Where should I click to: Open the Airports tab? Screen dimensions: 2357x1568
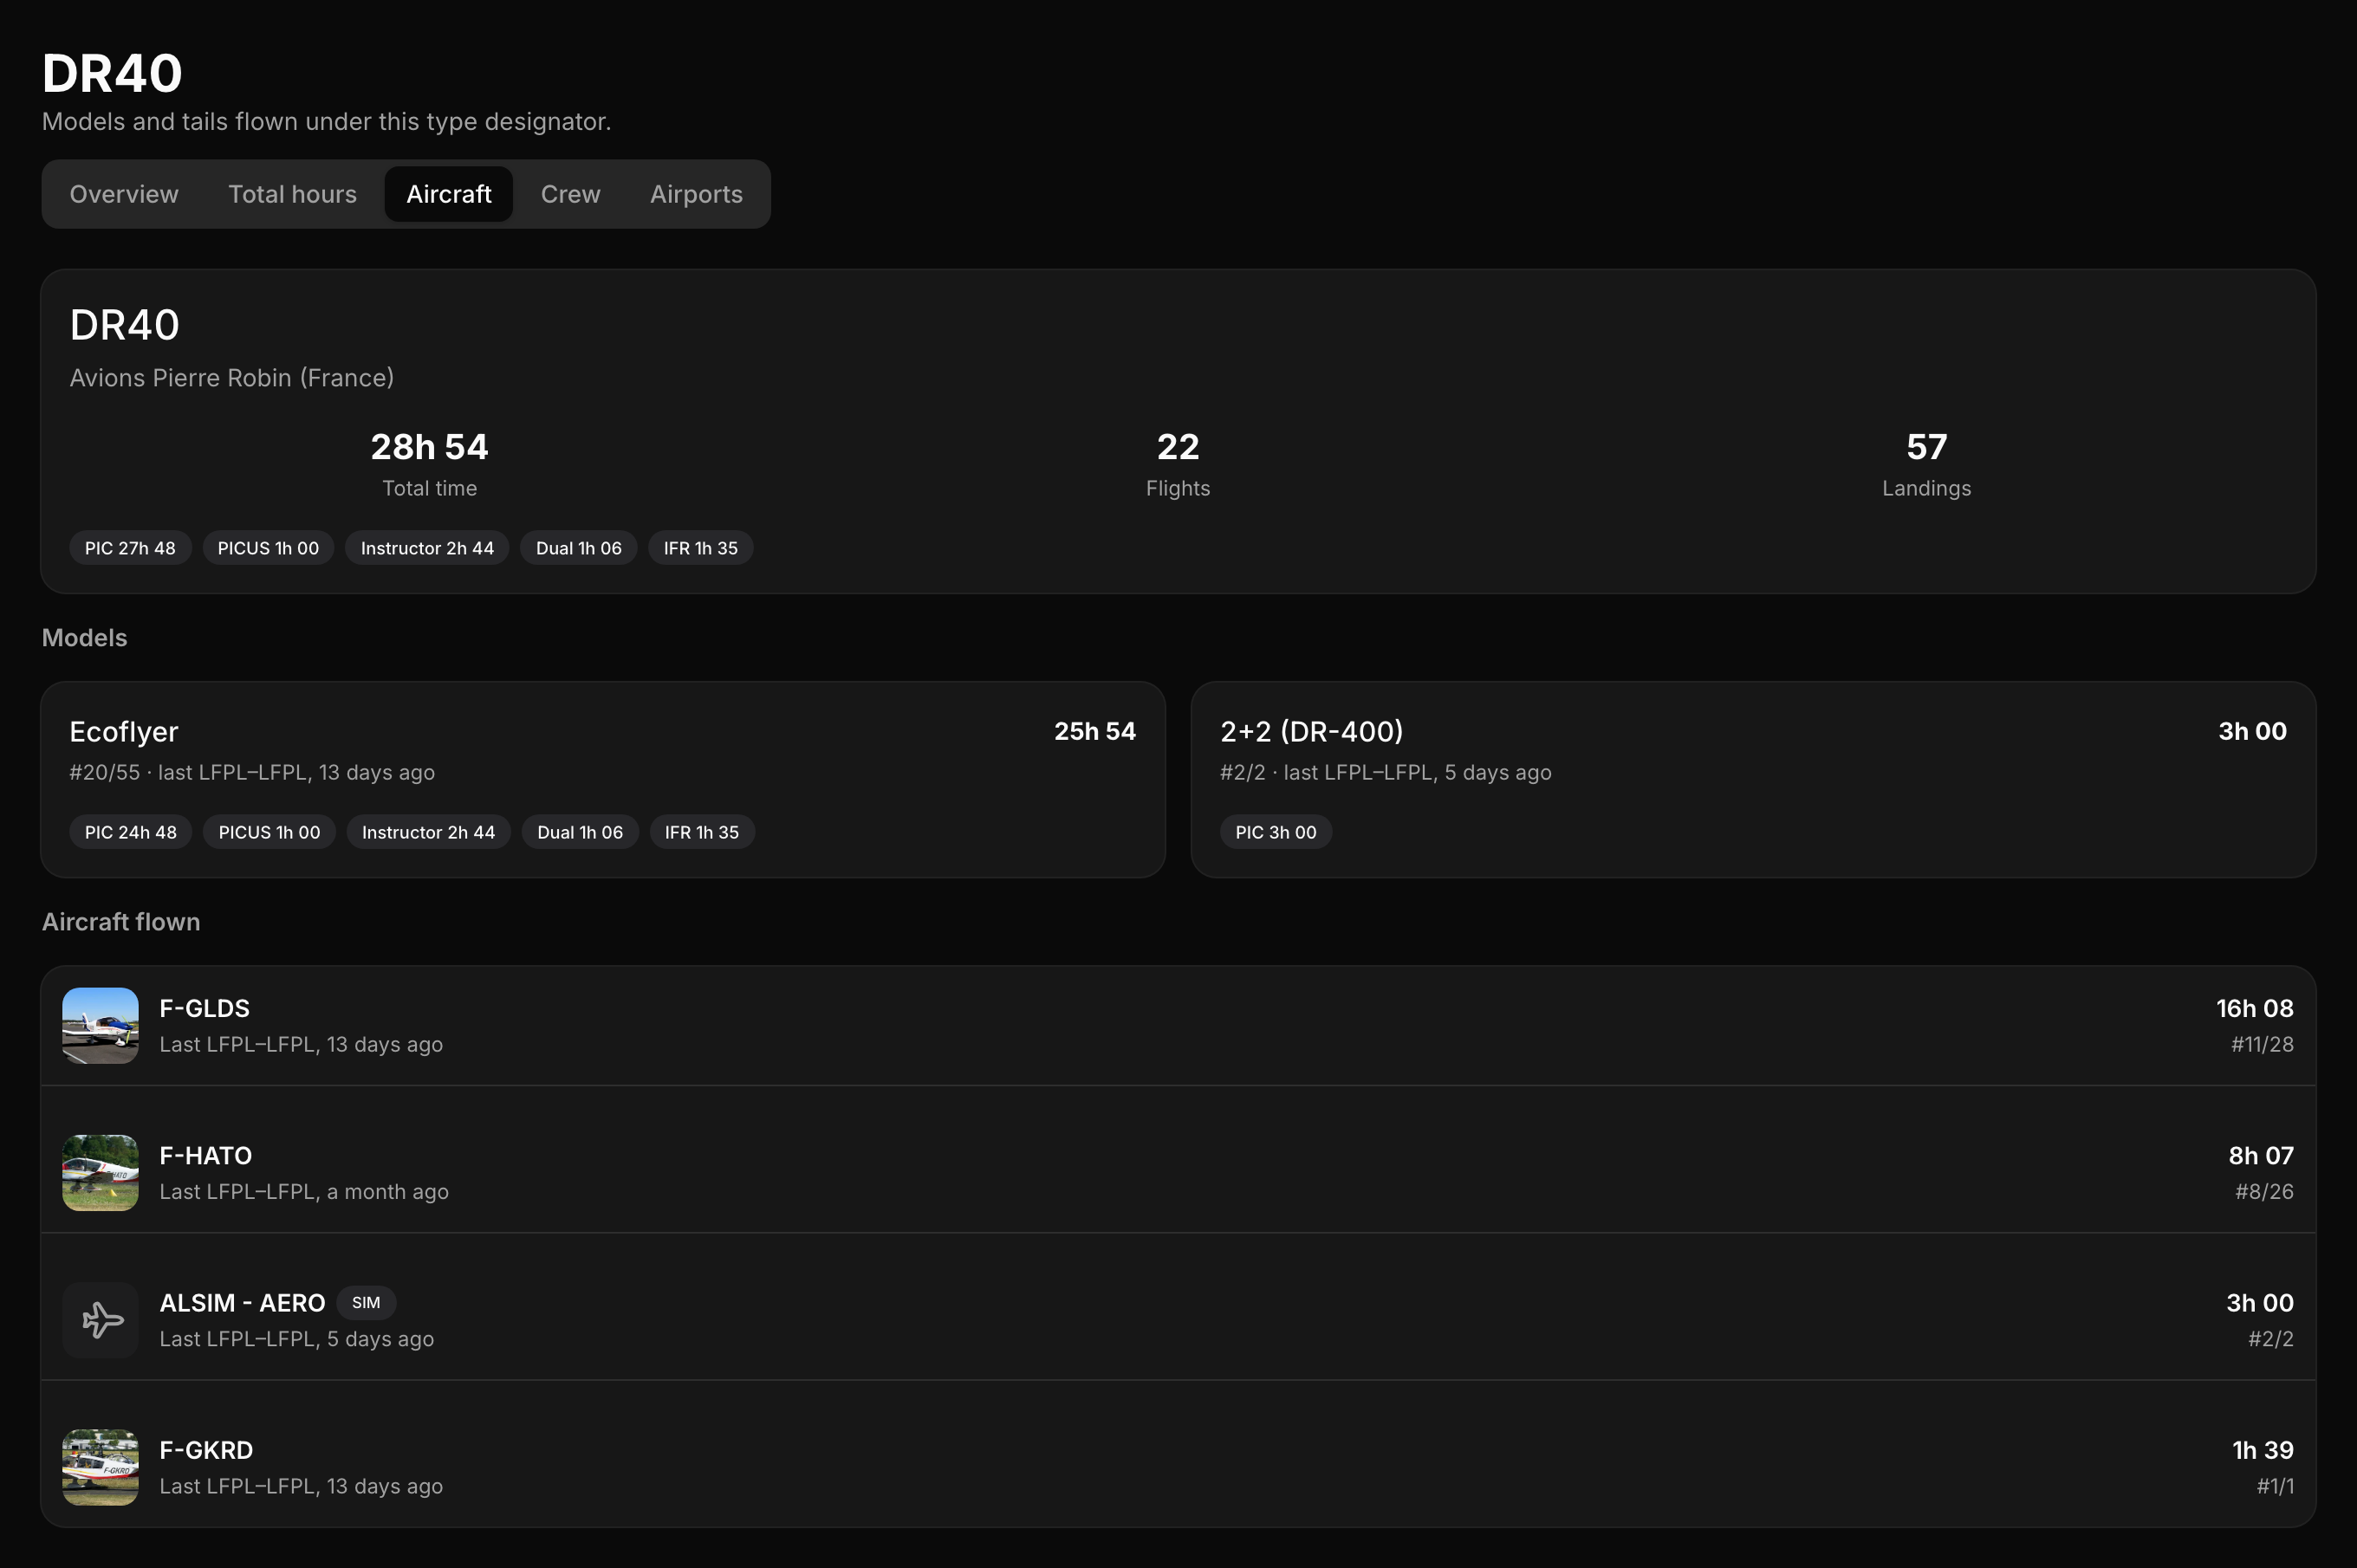click(696, 194)
